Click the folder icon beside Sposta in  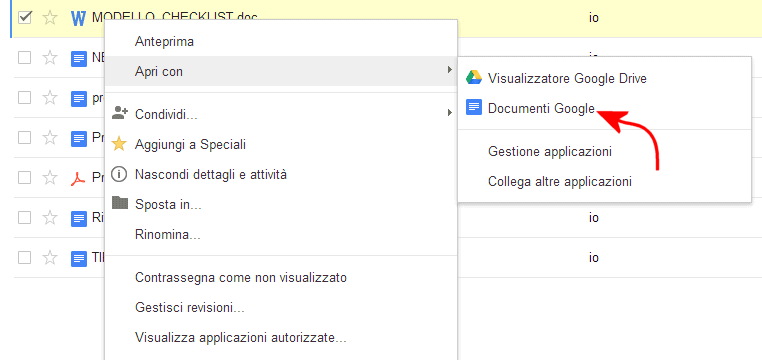pos(120,203)
